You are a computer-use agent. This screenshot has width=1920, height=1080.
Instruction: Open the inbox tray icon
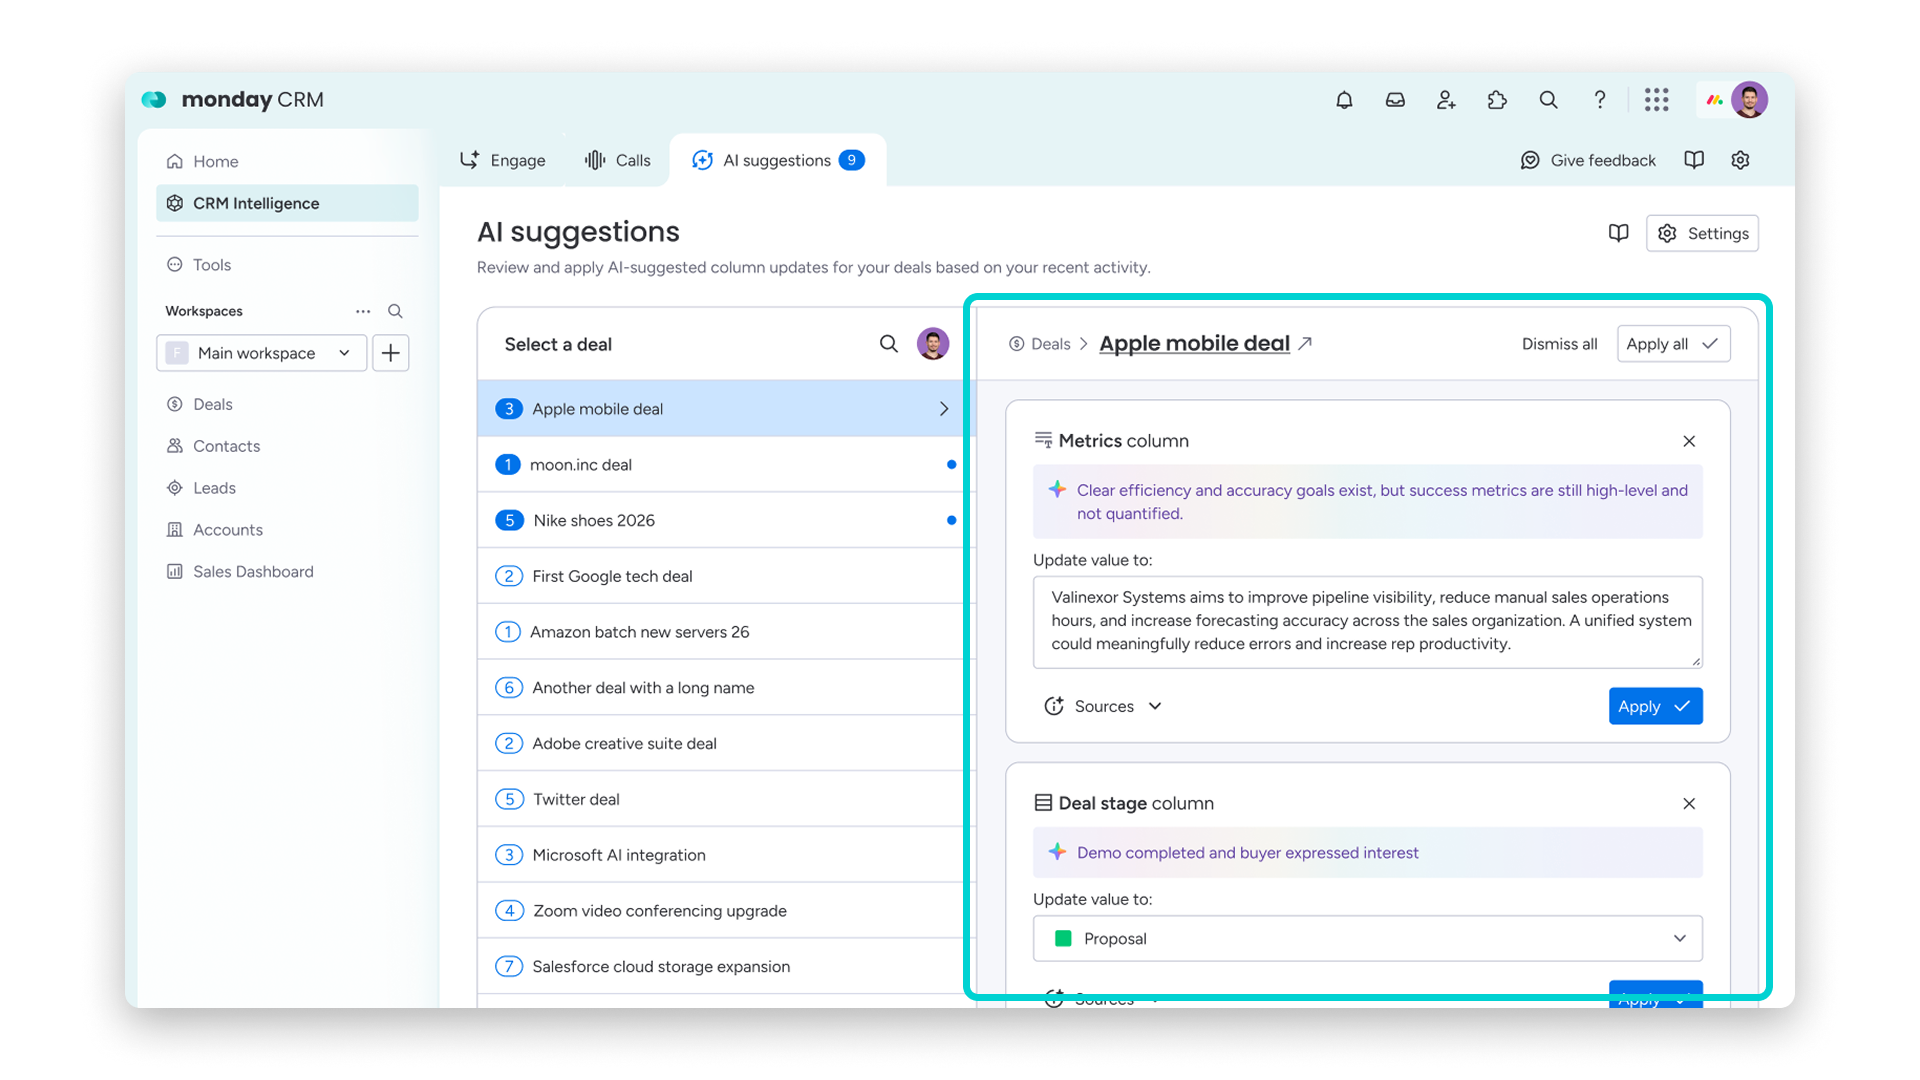pyautogui.click(x=1395, y=100)
